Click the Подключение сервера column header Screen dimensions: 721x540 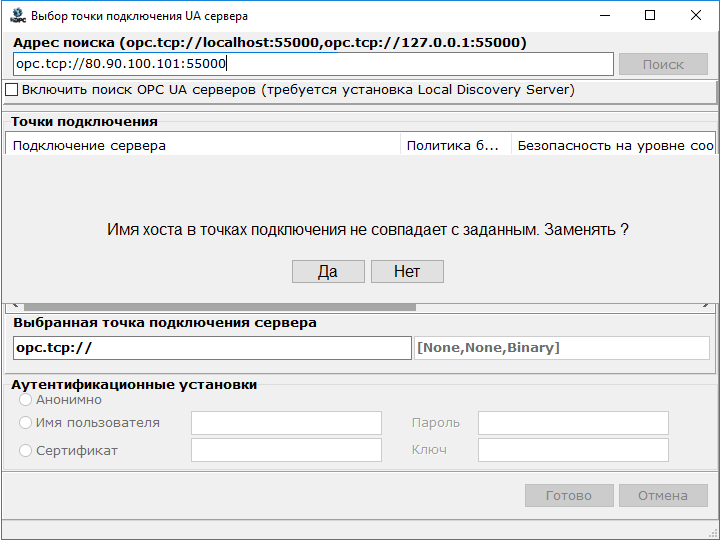[x=203, y=145]
